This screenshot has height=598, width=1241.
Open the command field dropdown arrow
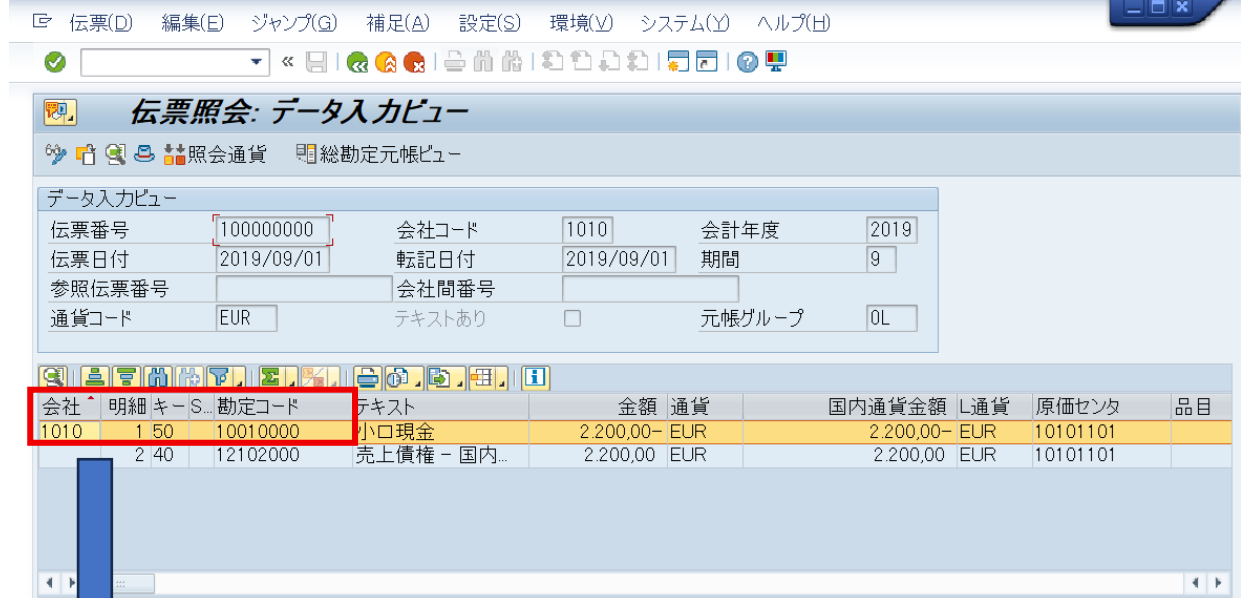click(258, 62)
